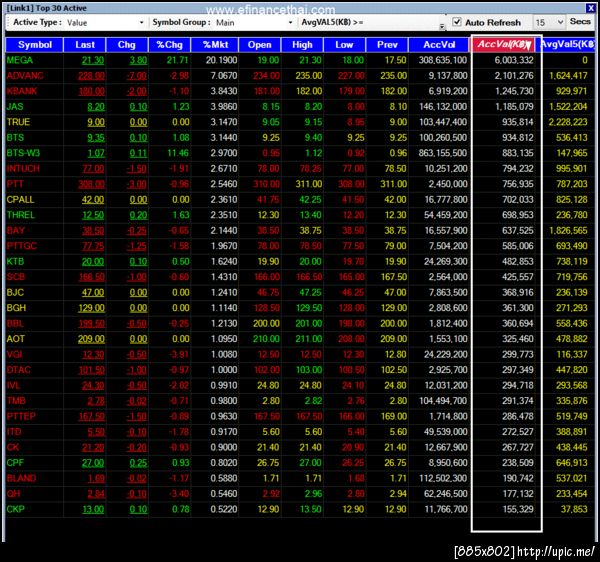This screenshot has width=600, height=562.
Task: Sort by the Symbol column header
Action: point(34,45)
